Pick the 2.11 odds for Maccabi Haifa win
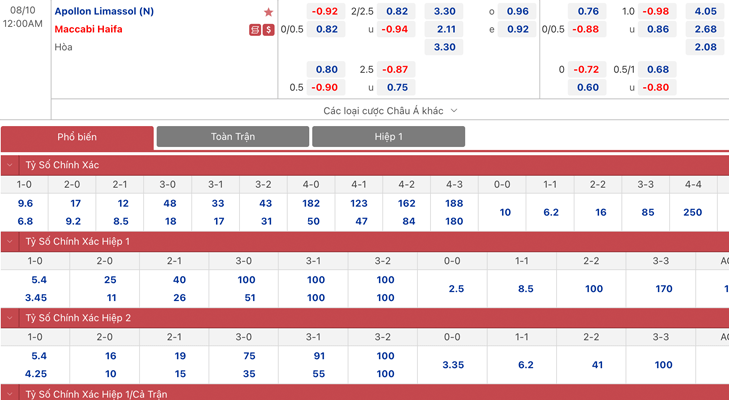The image size is (729, 400). click(446, 29)
